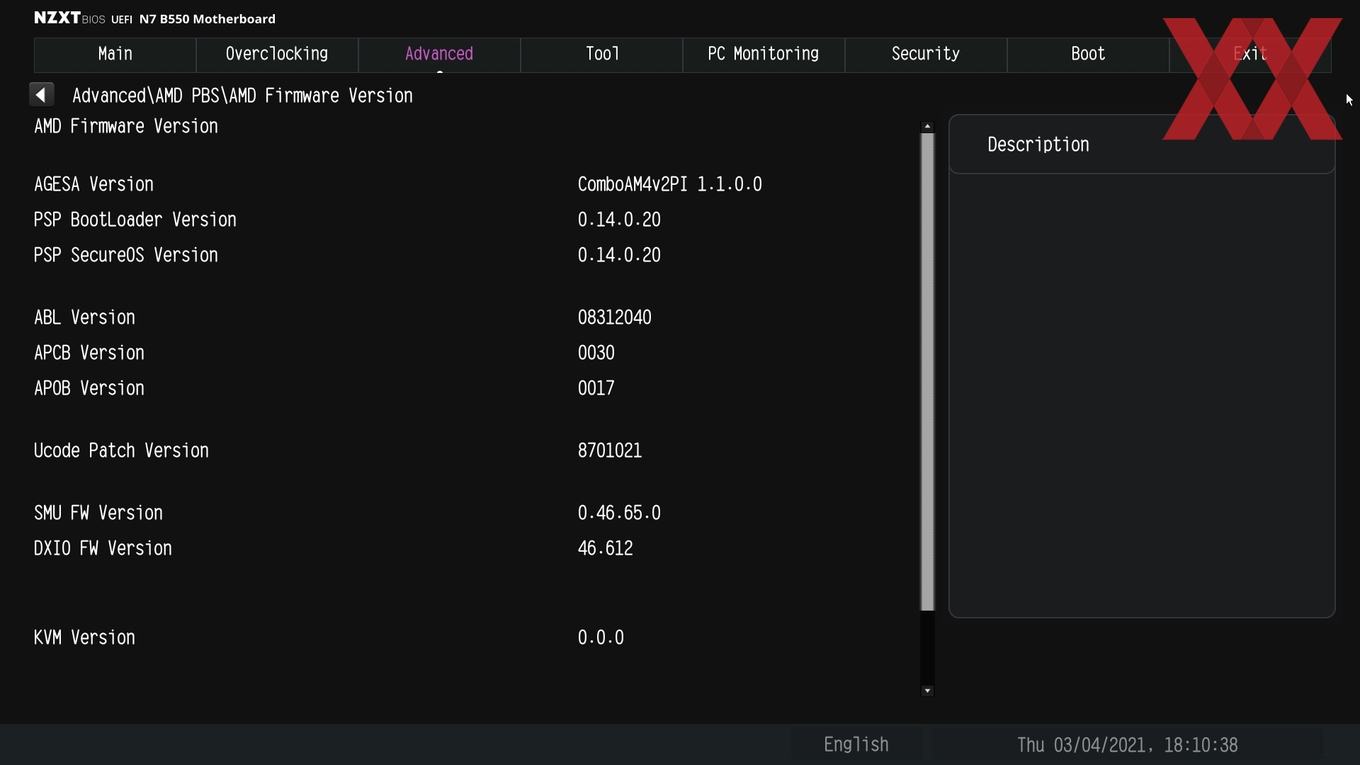Click the 08312040 value
Viewport: 1360px width, 765px height.
614,317
